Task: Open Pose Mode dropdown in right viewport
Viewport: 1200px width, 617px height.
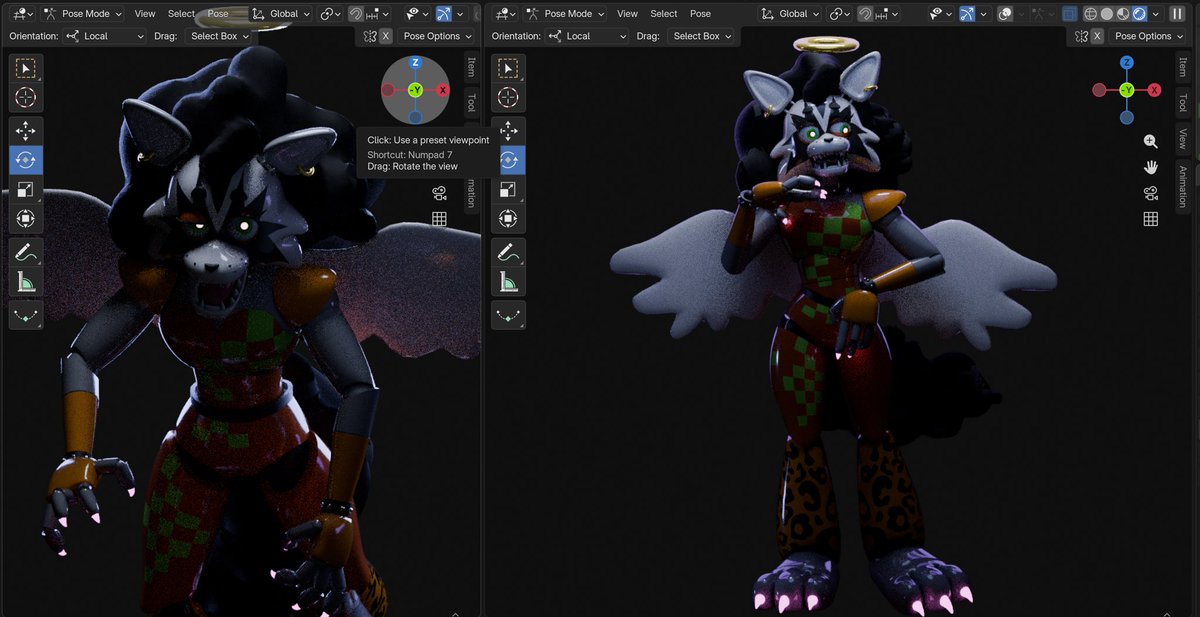Action: tap(566, 14)
